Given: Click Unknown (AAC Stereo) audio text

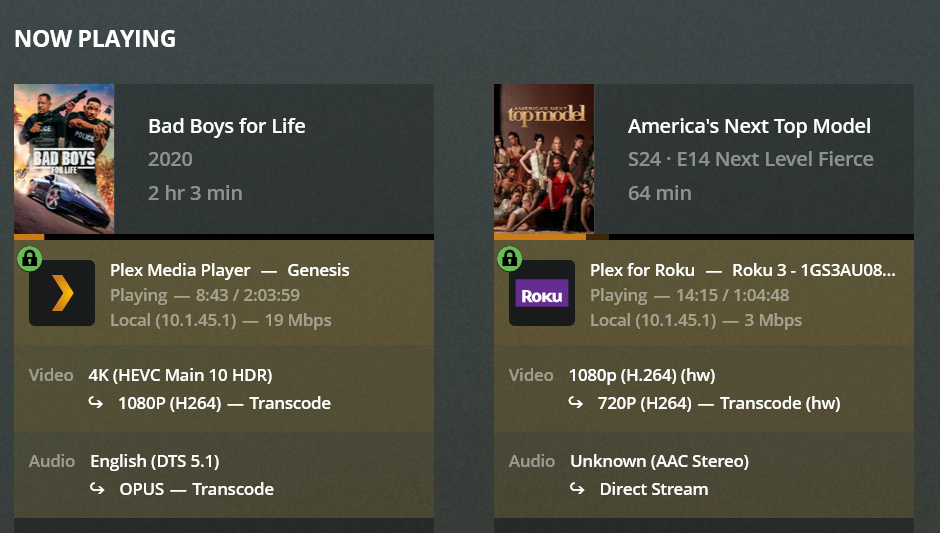Looking at the screenshot, I should point(659,461).
